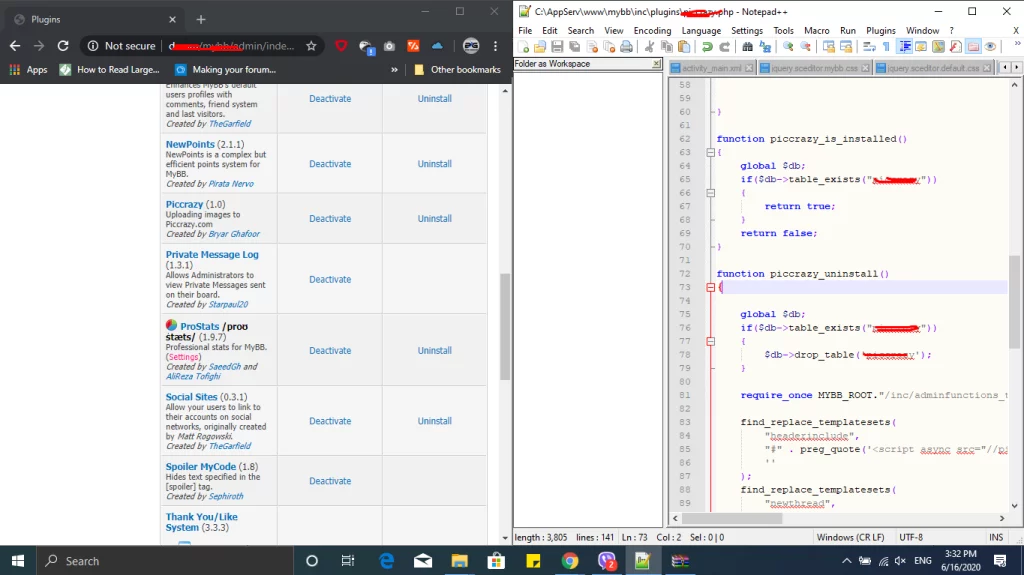Click the red shield extension icon in Chrome
The width and height of the screenshot is (1024, 575).
click(x=341, y=46)
